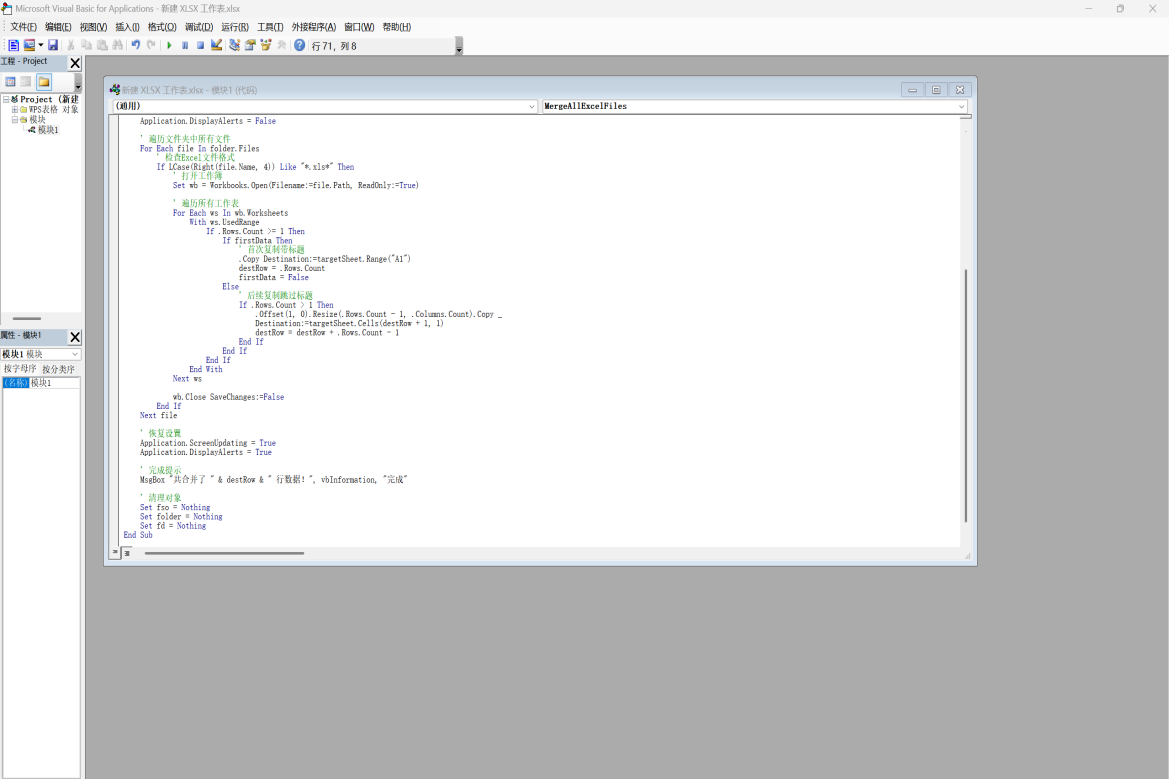Open the 调试(D) menu
Screen dimensions: 1169x779
(198, 27)
